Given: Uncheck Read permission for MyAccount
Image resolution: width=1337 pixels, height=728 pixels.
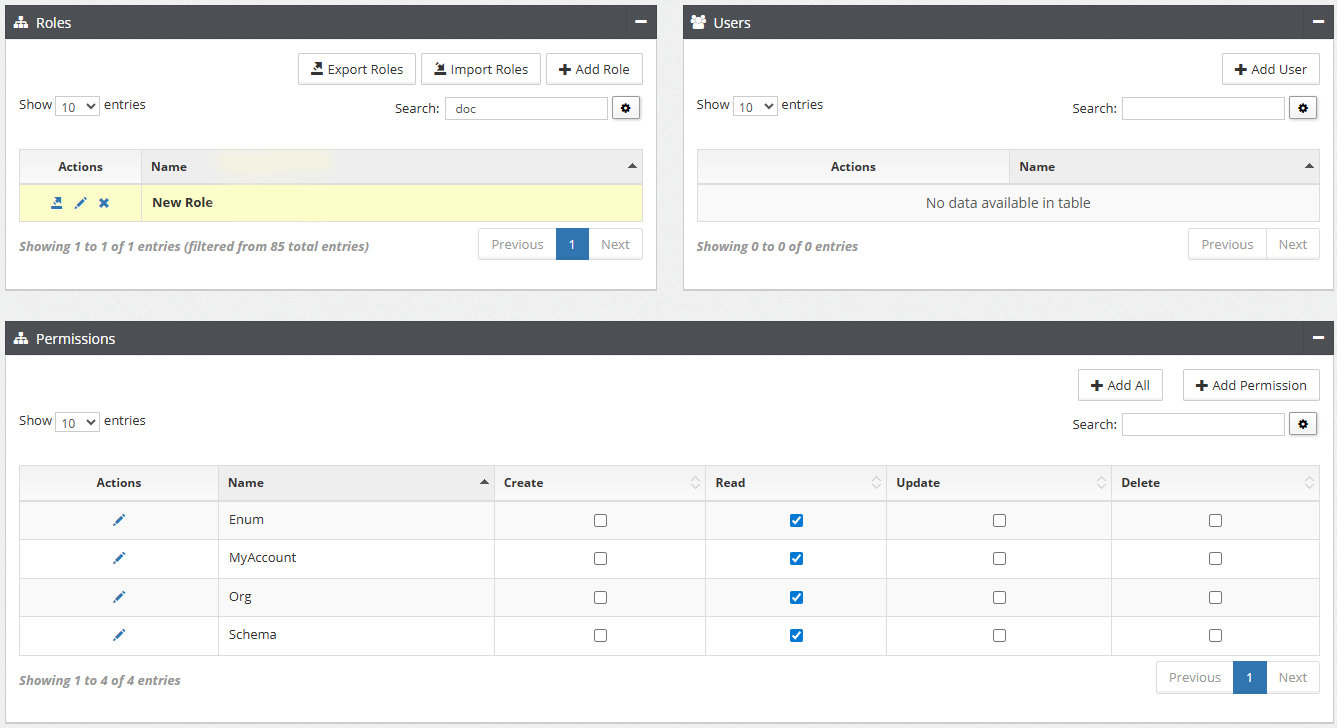Looking at the screenshot, I should click(796, 558).
